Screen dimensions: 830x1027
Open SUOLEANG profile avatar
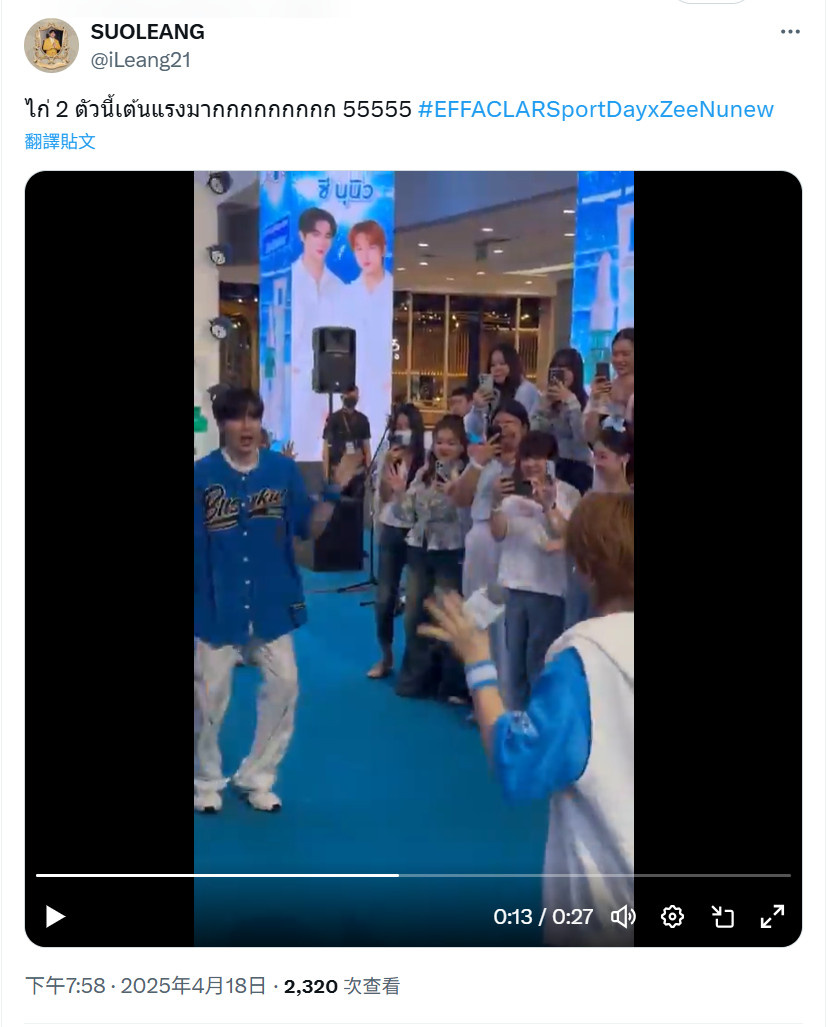[51, 45]
